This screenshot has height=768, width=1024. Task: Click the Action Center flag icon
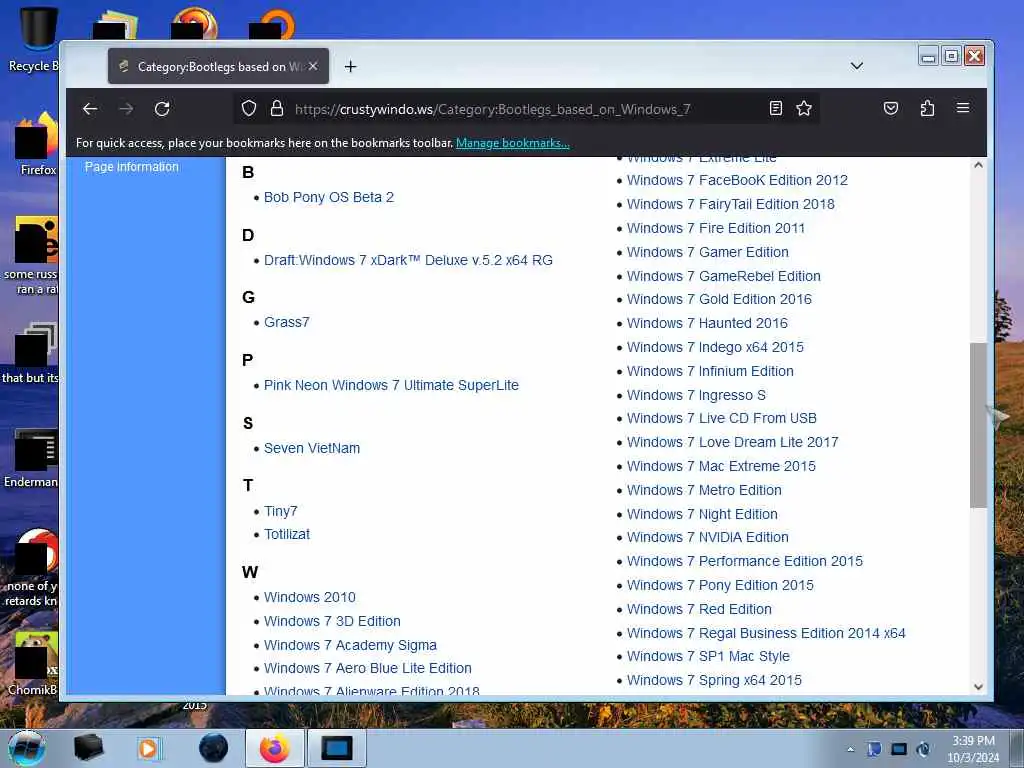(x=874, y=749)
